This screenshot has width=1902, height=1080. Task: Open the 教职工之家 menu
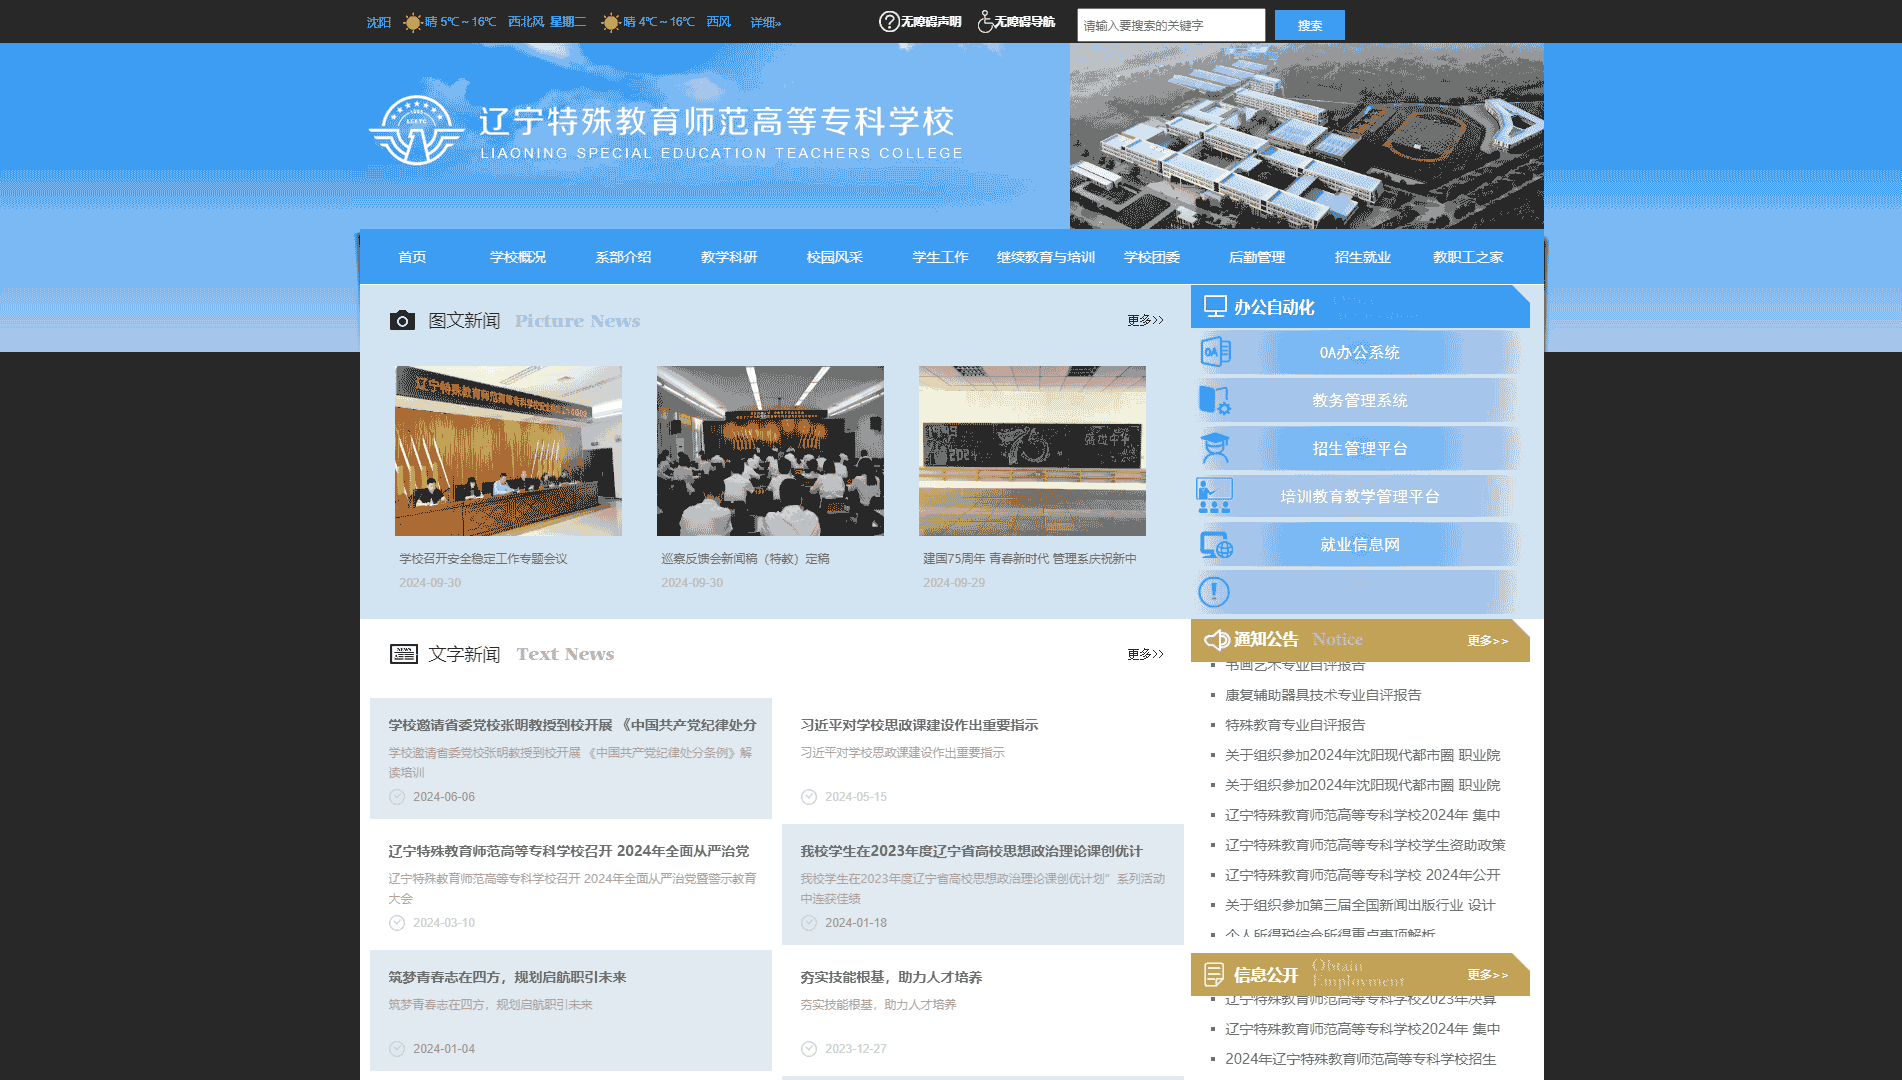(x=1468, y=257)
